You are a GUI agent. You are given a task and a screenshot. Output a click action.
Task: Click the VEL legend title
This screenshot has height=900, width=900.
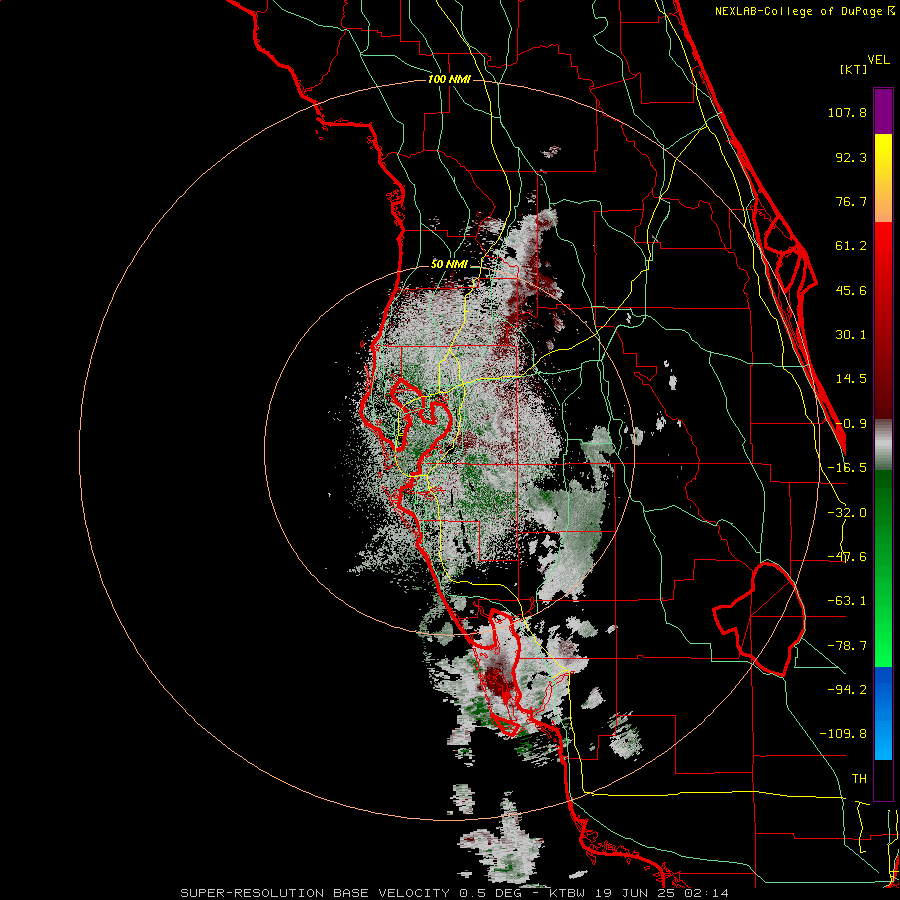(x=878, y=59)
